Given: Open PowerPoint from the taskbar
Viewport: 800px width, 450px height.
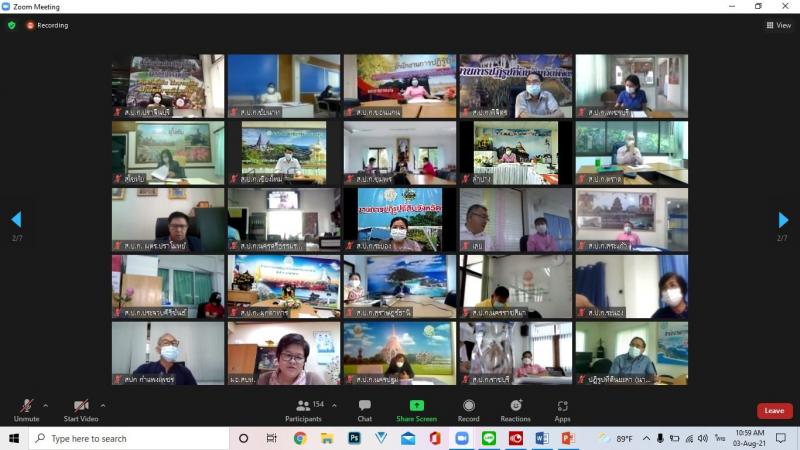Looking at the screenshot, I should coord(568,438).
